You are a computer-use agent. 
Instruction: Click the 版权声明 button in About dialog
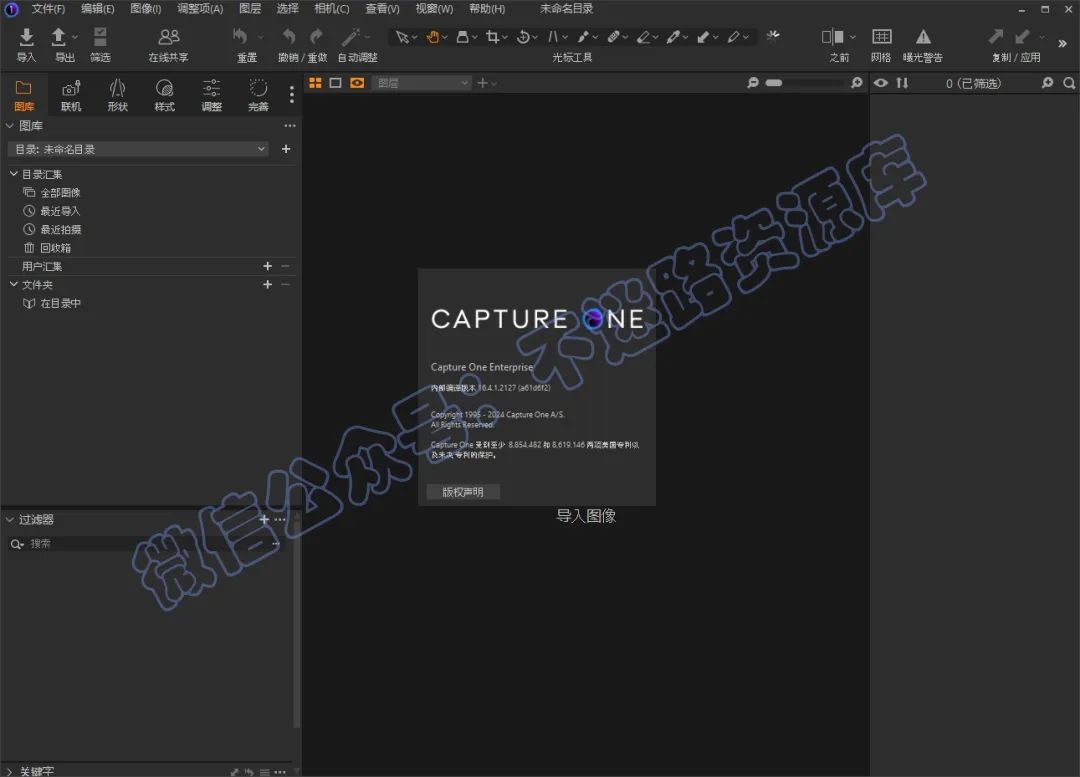tap(463, 492)
